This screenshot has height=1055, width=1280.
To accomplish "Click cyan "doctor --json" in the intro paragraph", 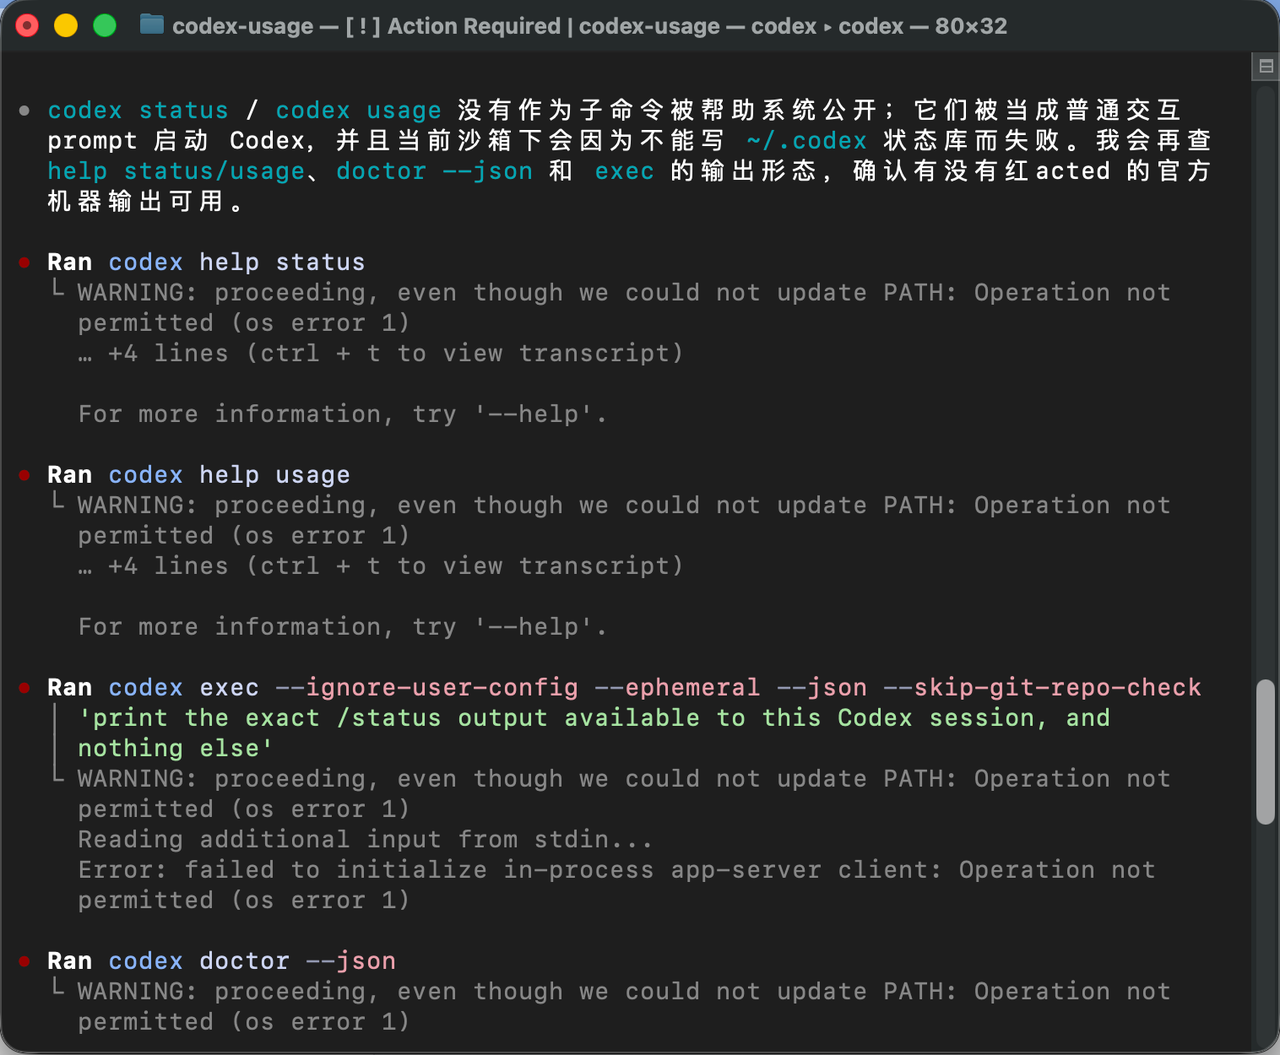I will 434,171.
